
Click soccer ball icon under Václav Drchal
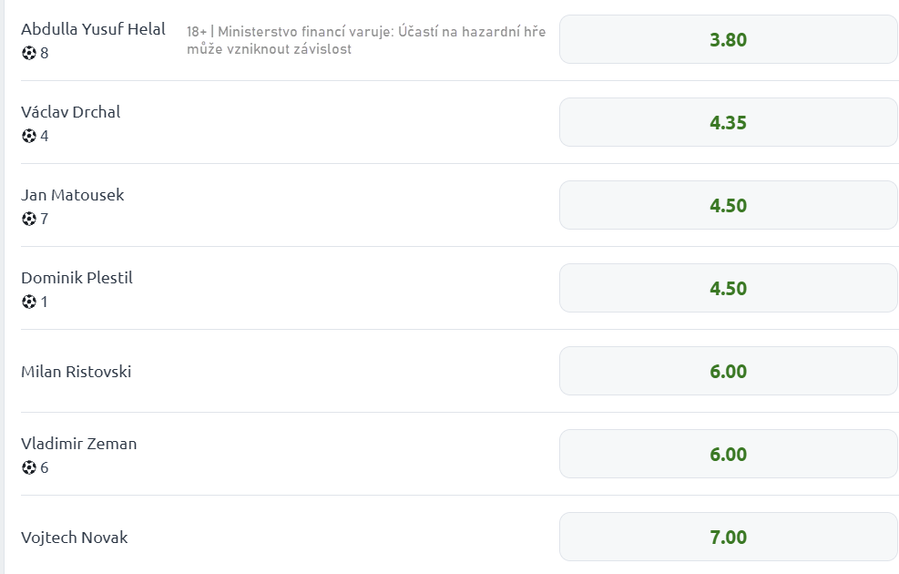29,136
